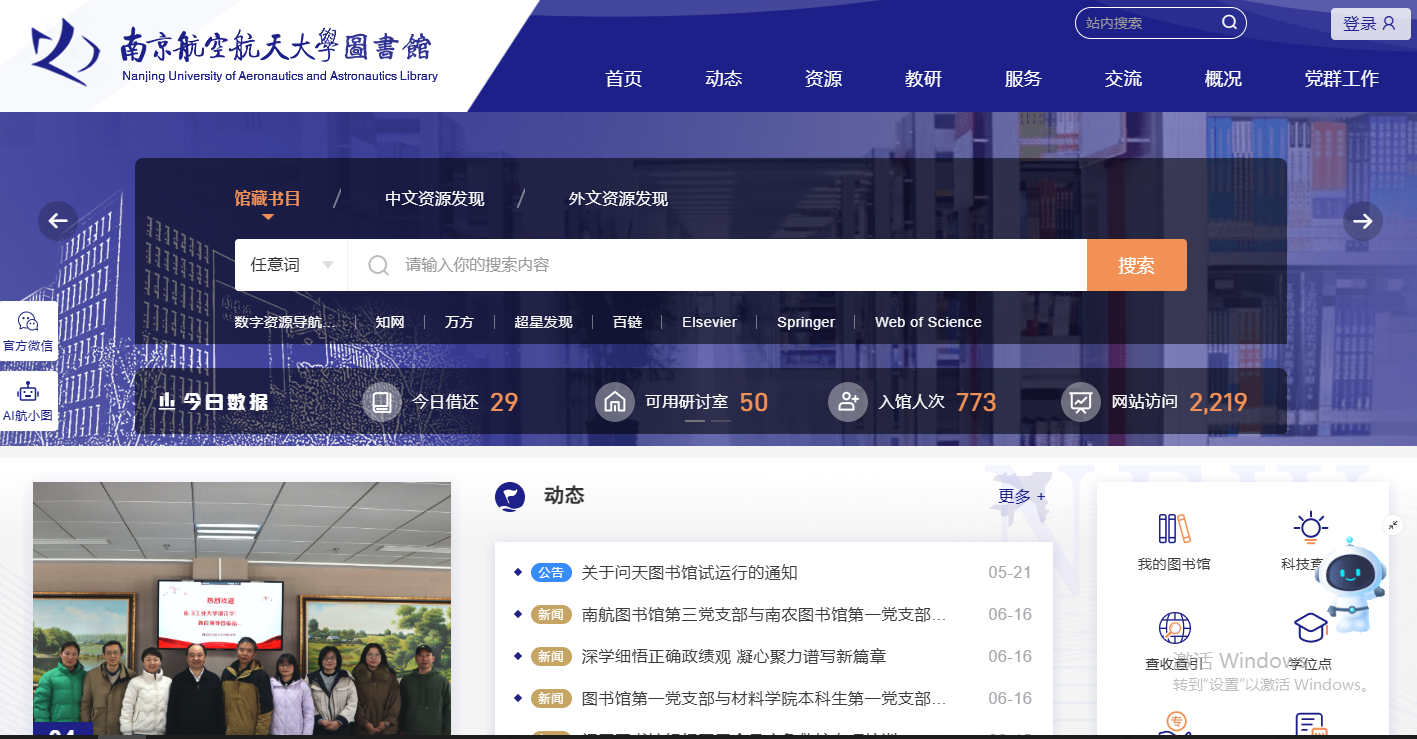Screen dimensions: 1417x739
Task: Click the 可用研讨室 house icon
Action: click(x=614, y=402)
